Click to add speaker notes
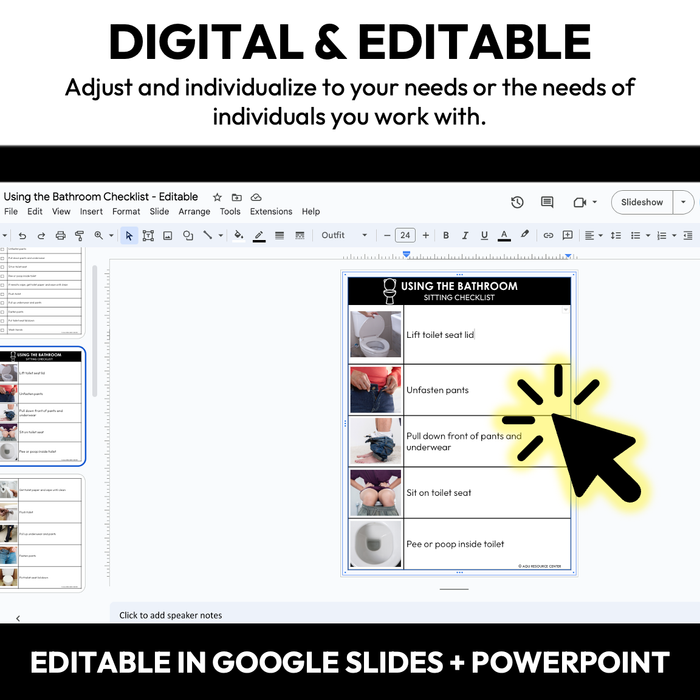 click(170, 615)
